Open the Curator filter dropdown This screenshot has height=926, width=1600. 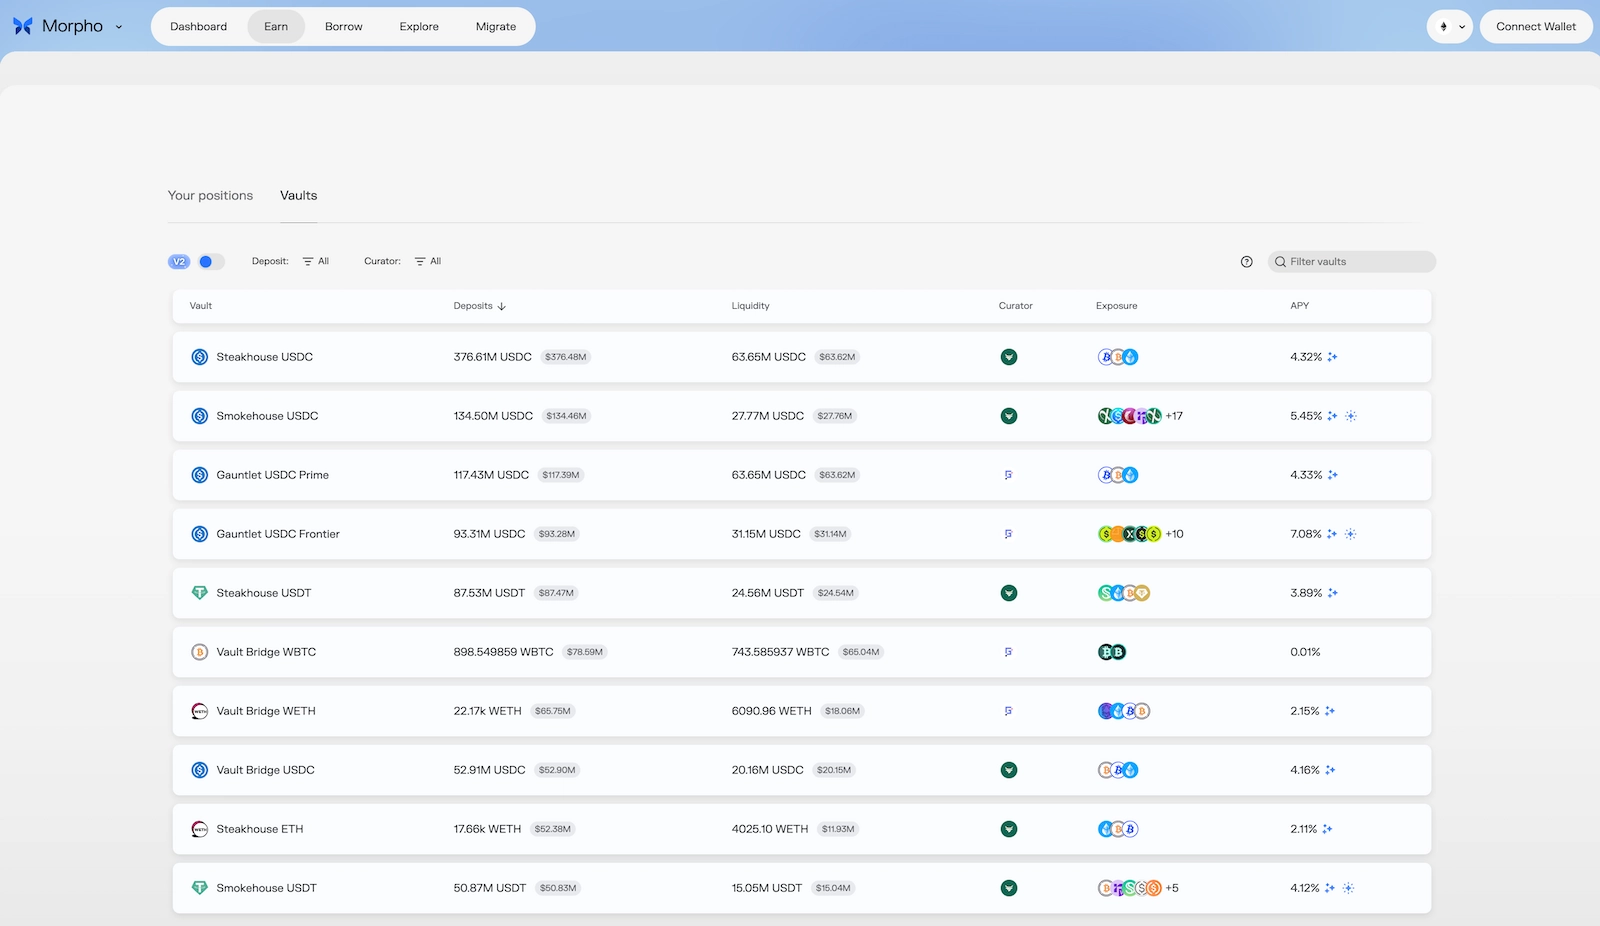tap(427, 261)
